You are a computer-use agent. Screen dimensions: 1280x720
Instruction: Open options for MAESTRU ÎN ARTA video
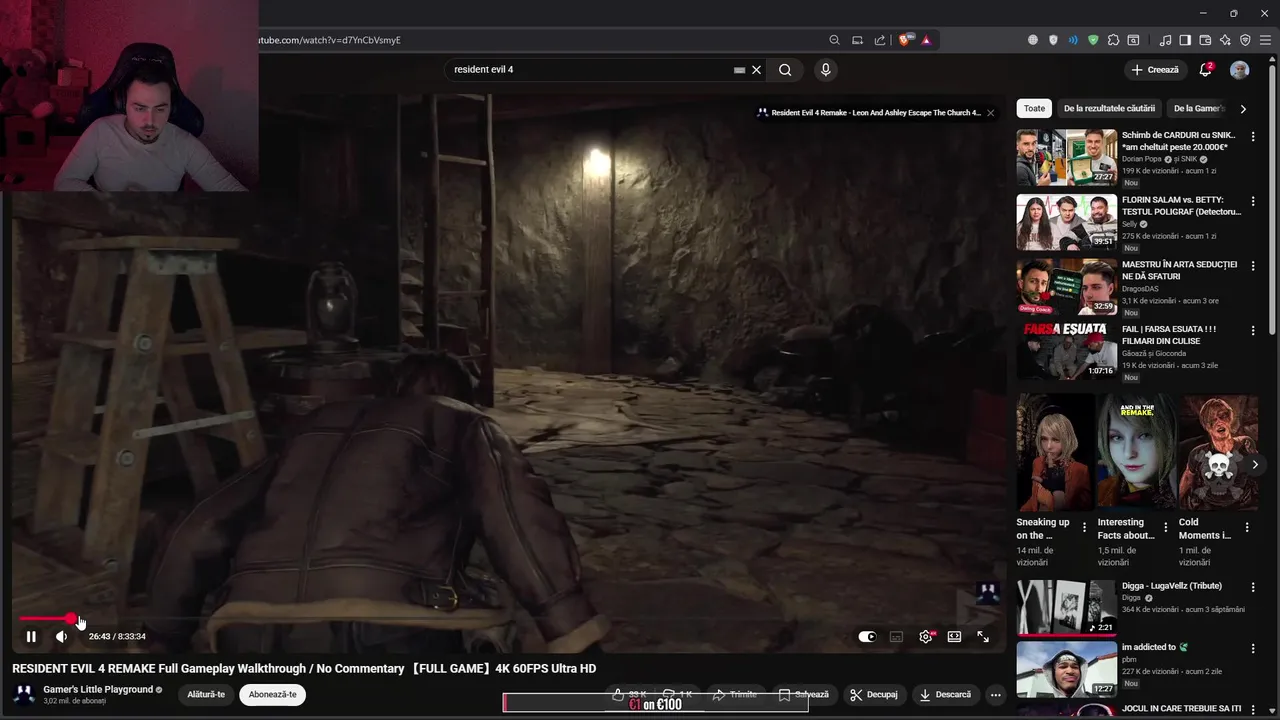1253,266
